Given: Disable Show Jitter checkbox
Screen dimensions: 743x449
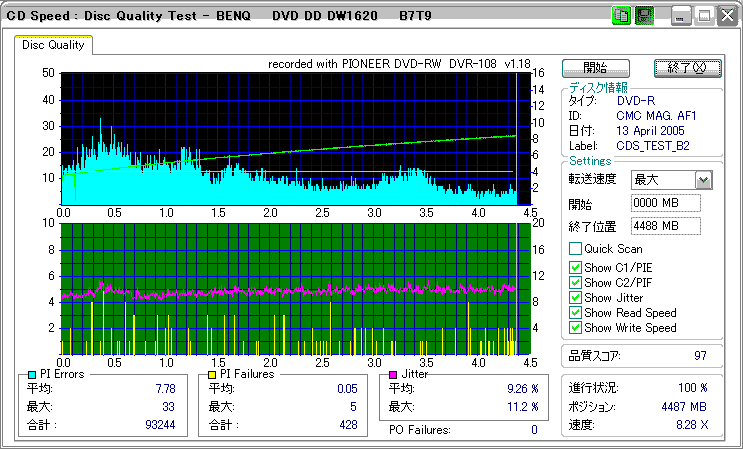Looking at the screenshot, I should [x=575, y=298].
